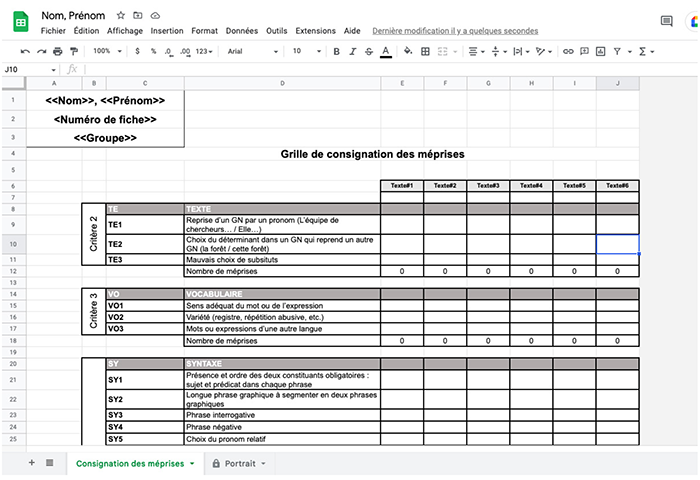Open horizontal align dropdown
700x480 pixels.
pos(476,51)
